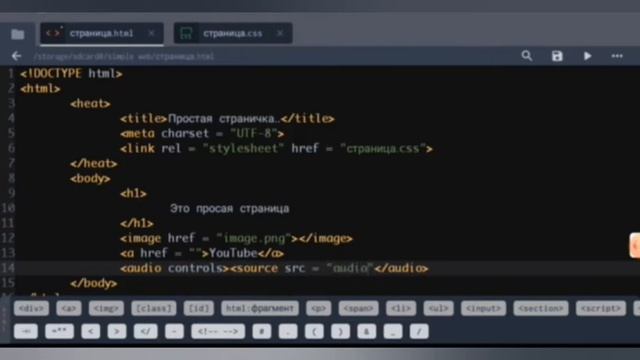
Task: Insert the <input> snippet
Action: click(483, 308)
